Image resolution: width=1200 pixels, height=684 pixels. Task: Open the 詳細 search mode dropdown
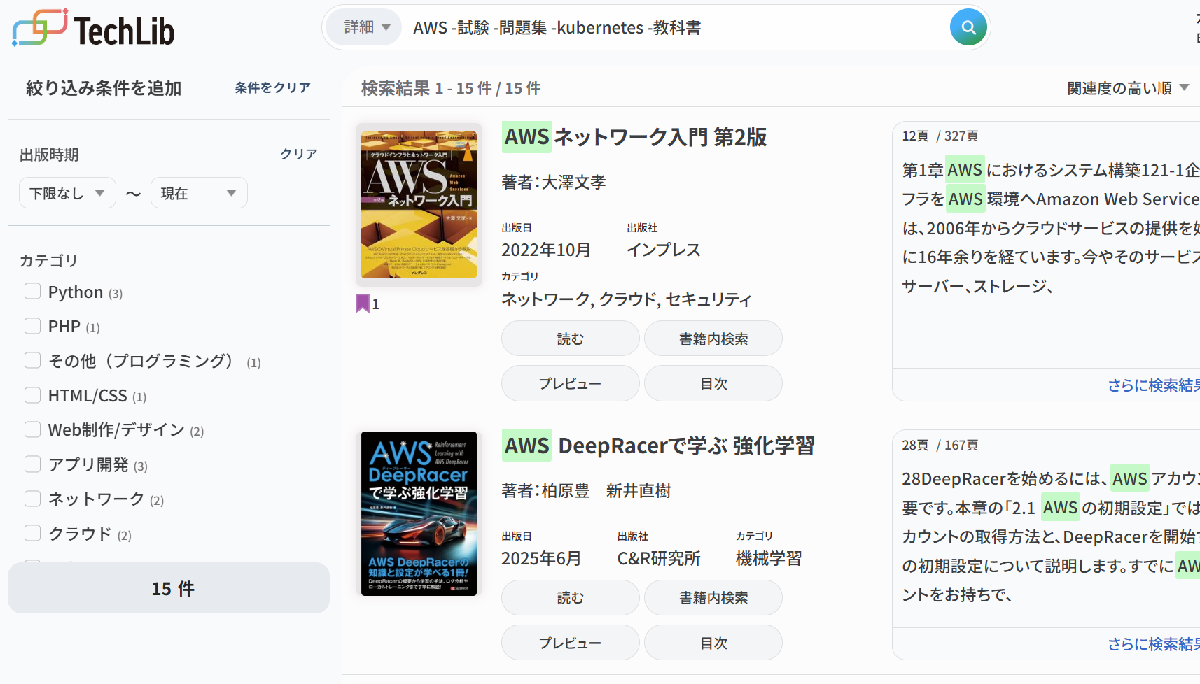click(x=364, y=27)
